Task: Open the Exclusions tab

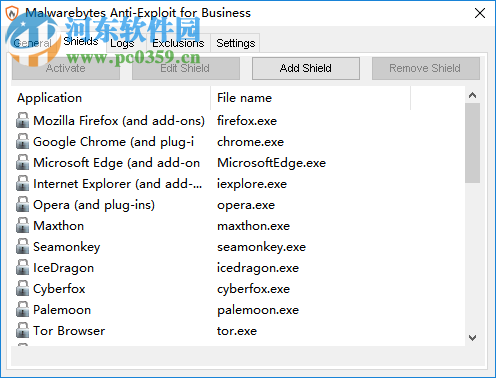Action: [178, 43]
